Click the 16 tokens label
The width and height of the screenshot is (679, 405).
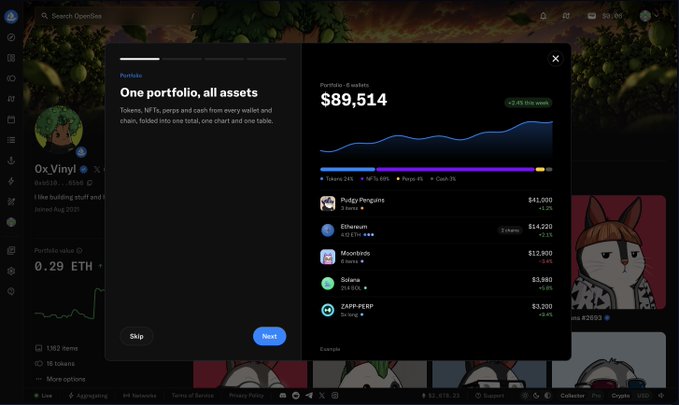click(60, 363)
